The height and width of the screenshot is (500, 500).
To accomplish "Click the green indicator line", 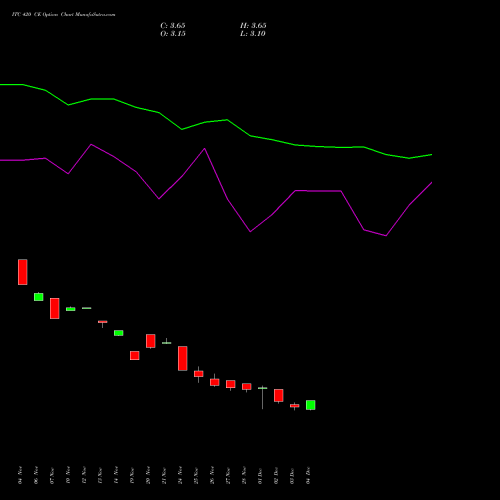I will pos(216,121).
